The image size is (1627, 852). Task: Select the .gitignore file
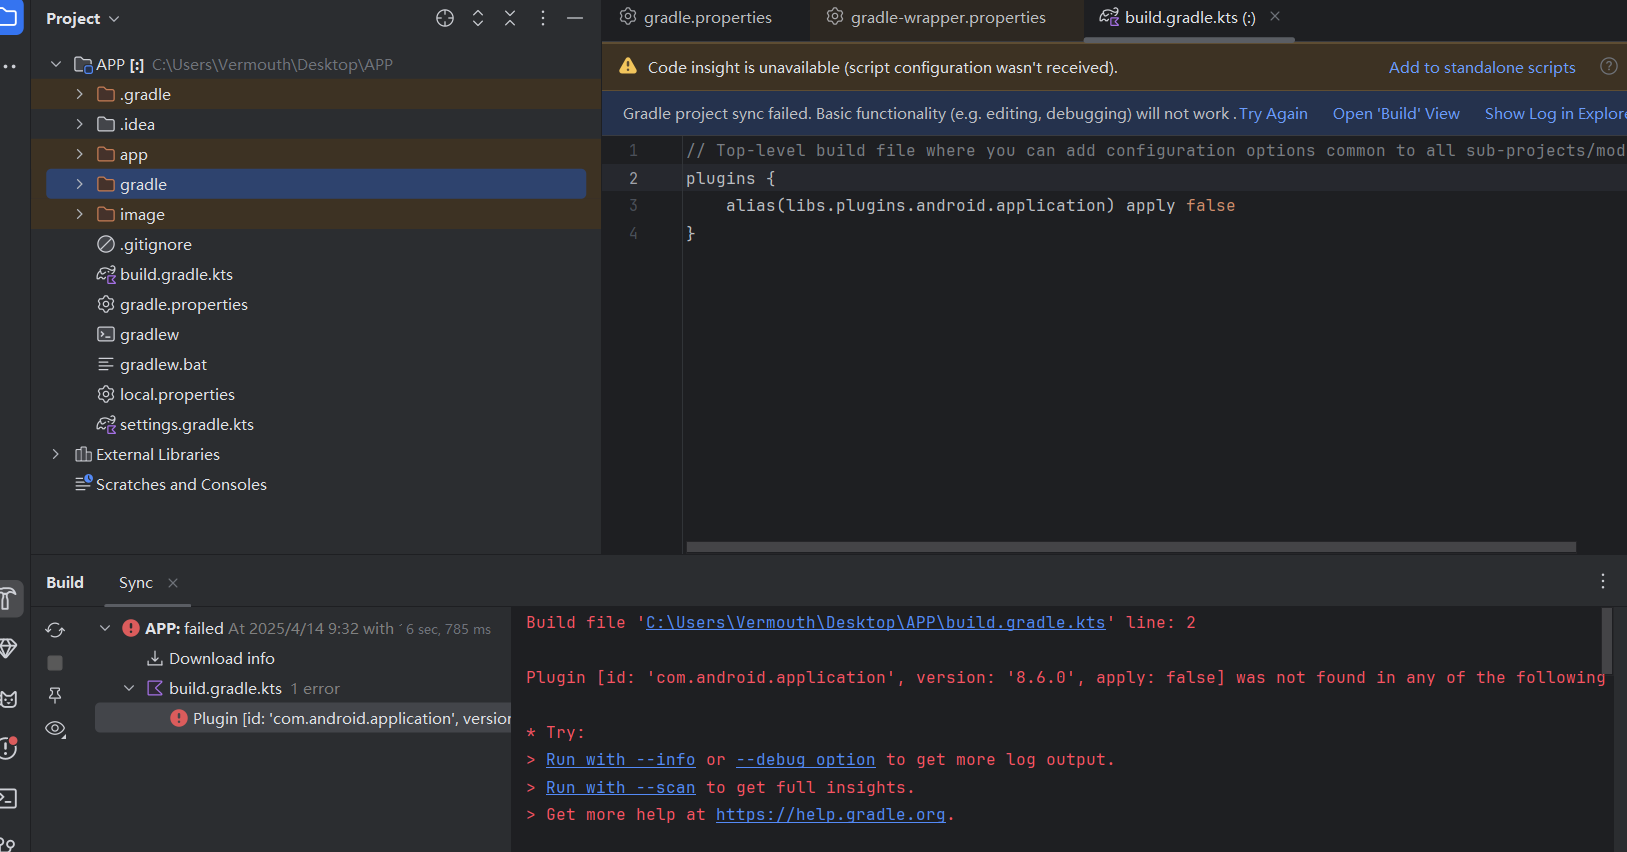(144, 244)
